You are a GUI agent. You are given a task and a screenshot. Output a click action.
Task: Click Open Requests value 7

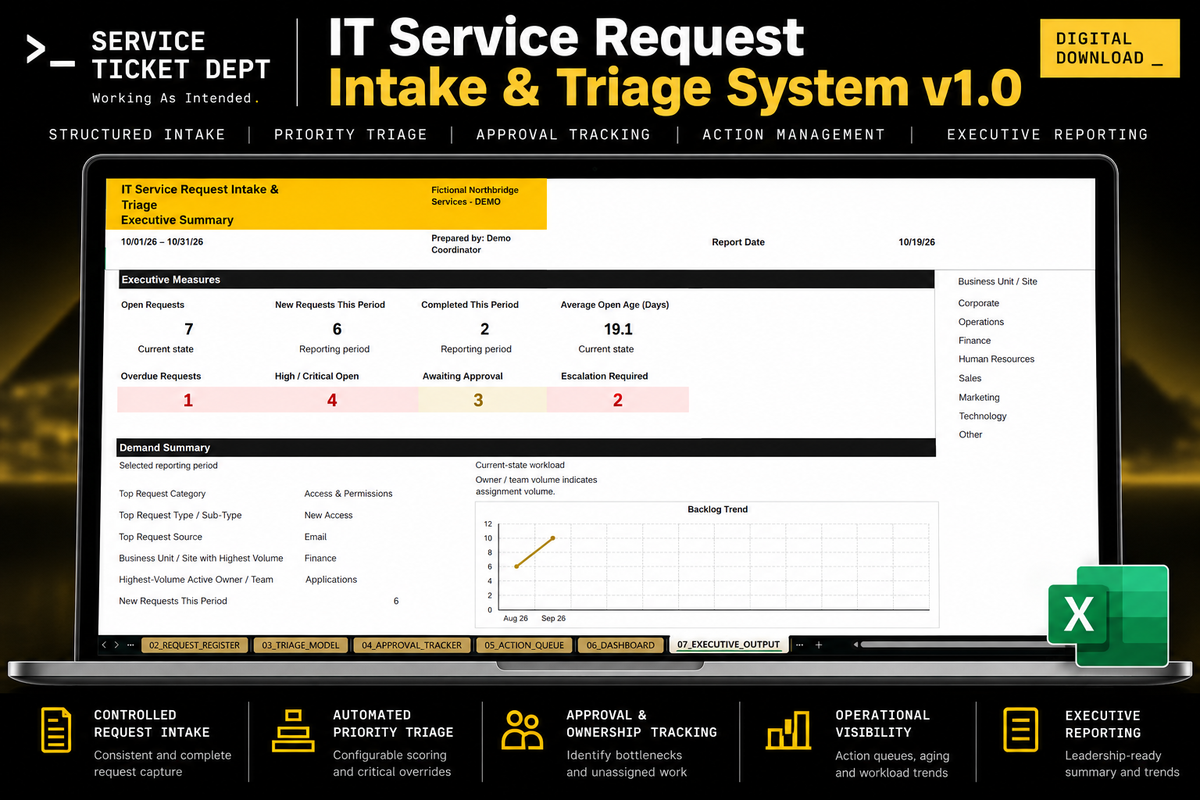(x=189, y=329)
